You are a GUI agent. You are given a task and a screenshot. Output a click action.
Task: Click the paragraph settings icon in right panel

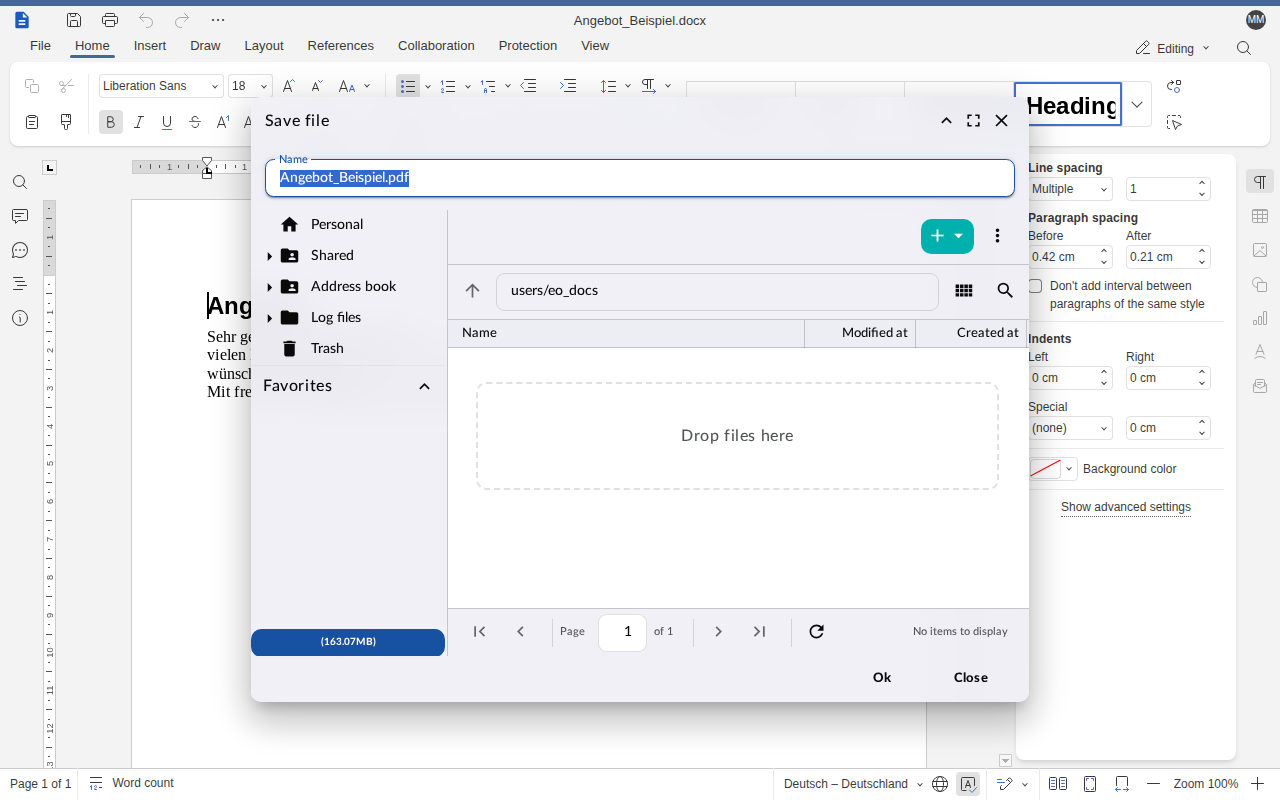tap(1260, 182)
